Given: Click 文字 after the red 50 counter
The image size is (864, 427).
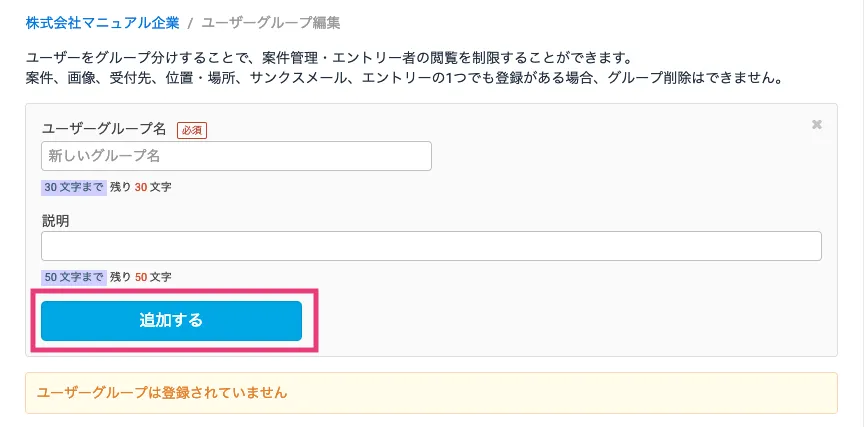Looking at the screenshot, I should tap(161, 276).
